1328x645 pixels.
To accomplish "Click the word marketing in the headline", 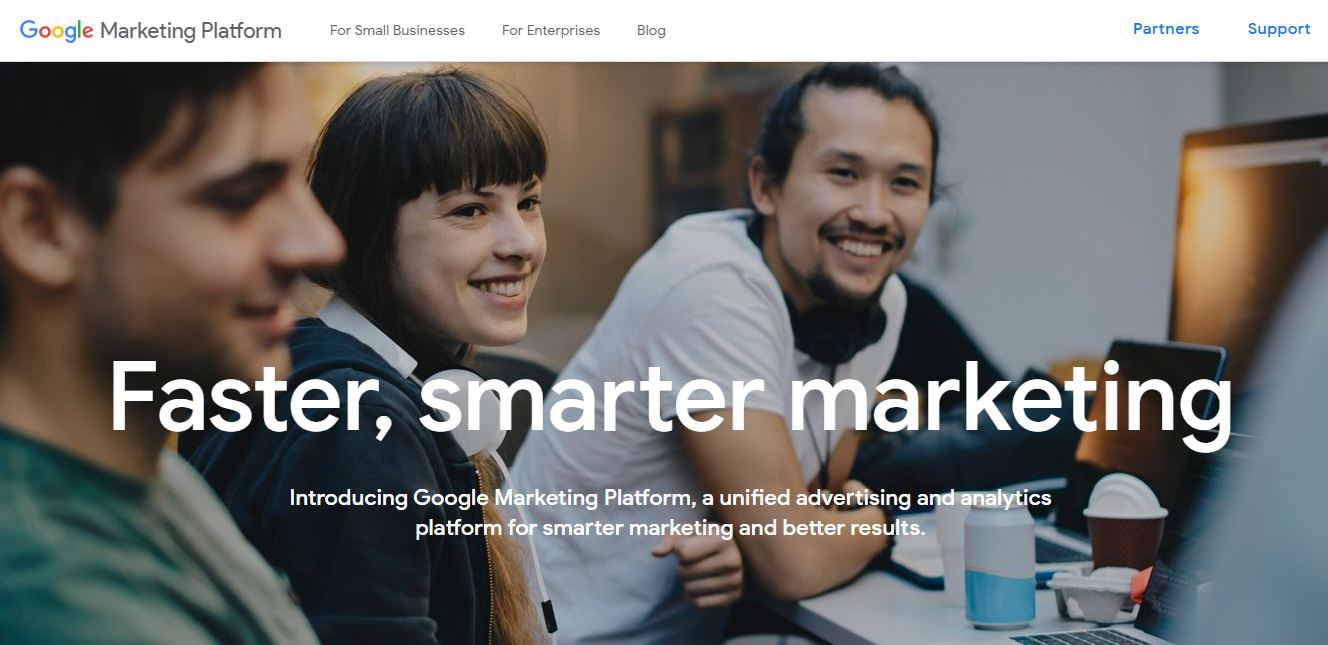I will coord(1011,402).
